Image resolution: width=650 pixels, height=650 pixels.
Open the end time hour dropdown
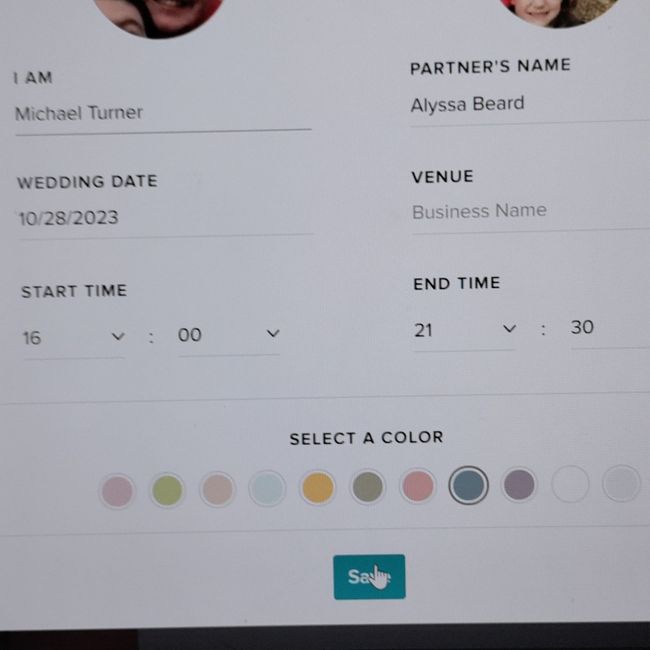coord(464,331)
